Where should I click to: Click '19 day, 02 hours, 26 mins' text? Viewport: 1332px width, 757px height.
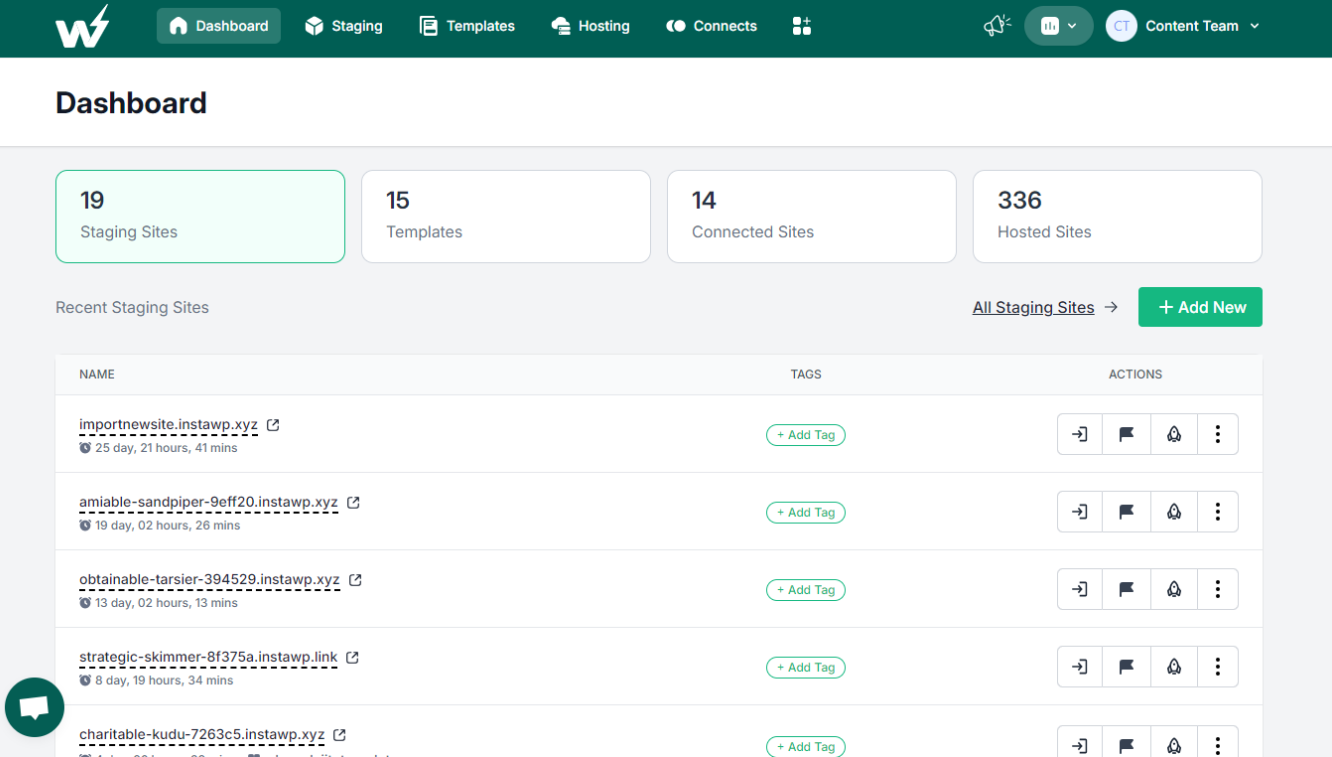[167, 525]
